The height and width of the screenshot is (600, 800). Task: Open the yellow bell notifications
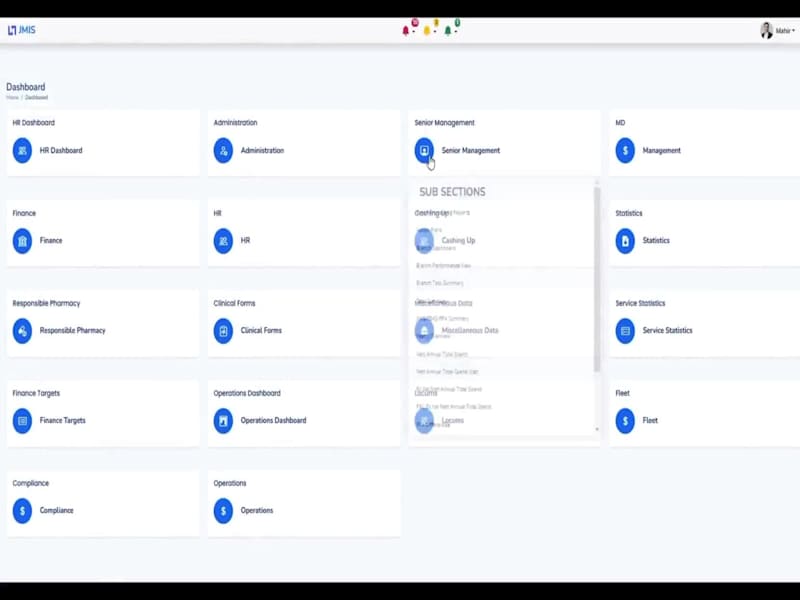tap(427, 31)
